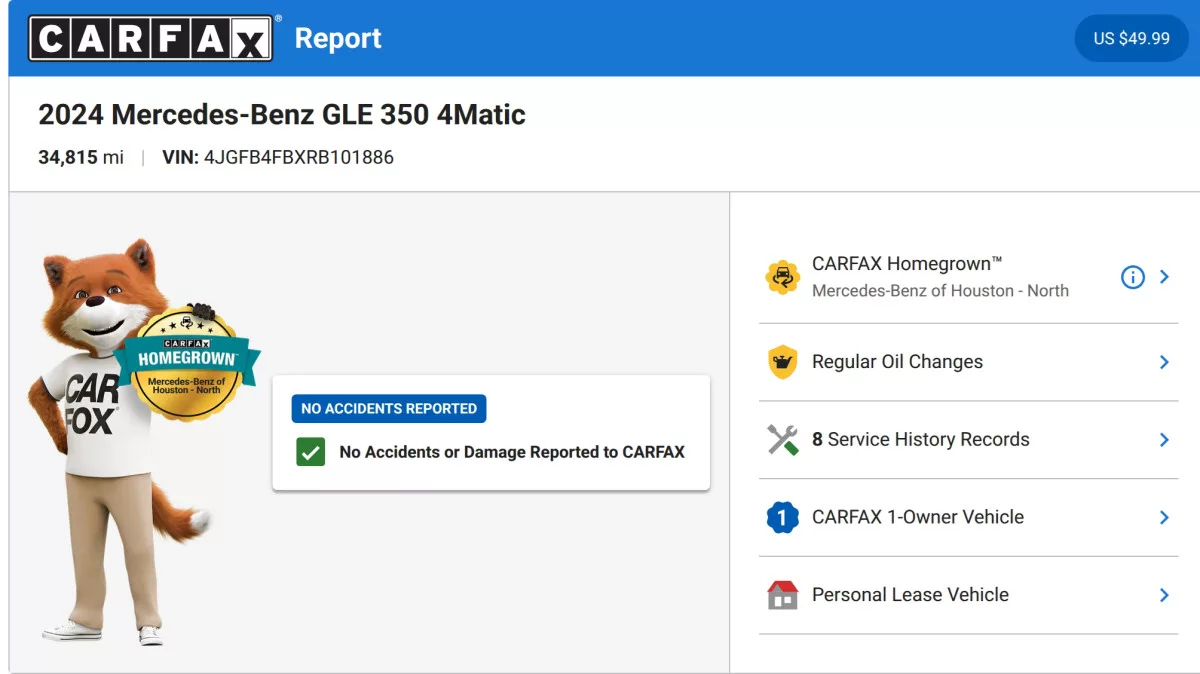Open the CARFAX Homegrown info icon
Viewport: 1200px width, 674px height.
[1132, 277]
